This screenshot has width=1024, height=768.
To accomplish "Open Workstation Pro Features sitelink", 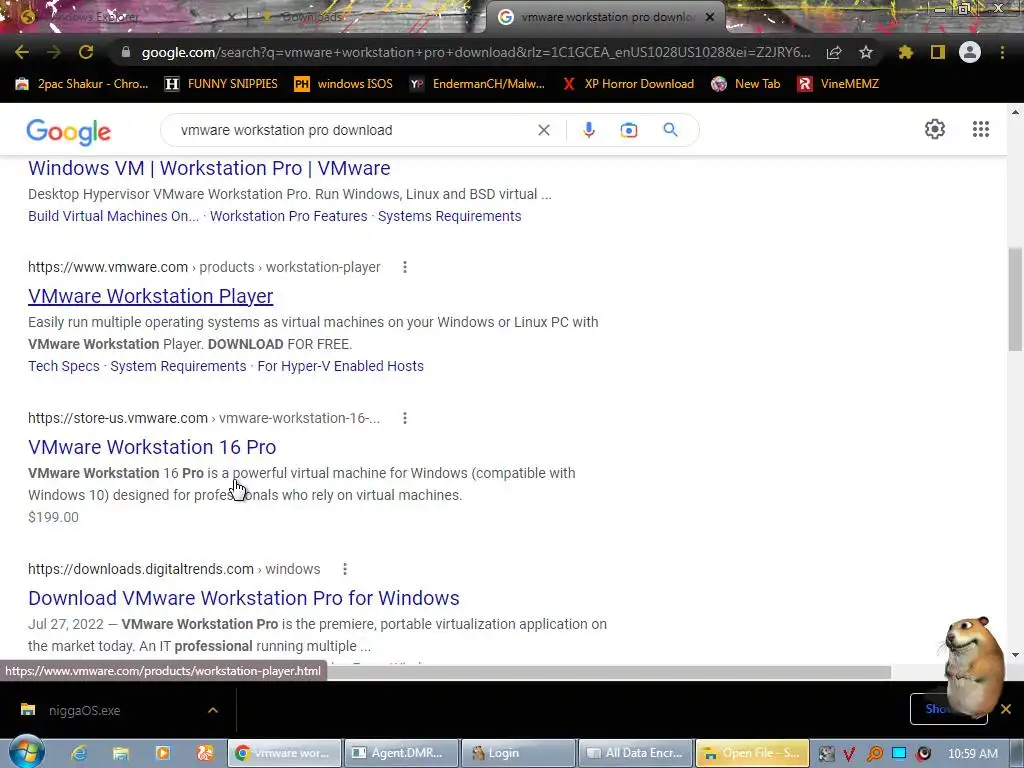I will pyautogui.click(x=288, y=216).
